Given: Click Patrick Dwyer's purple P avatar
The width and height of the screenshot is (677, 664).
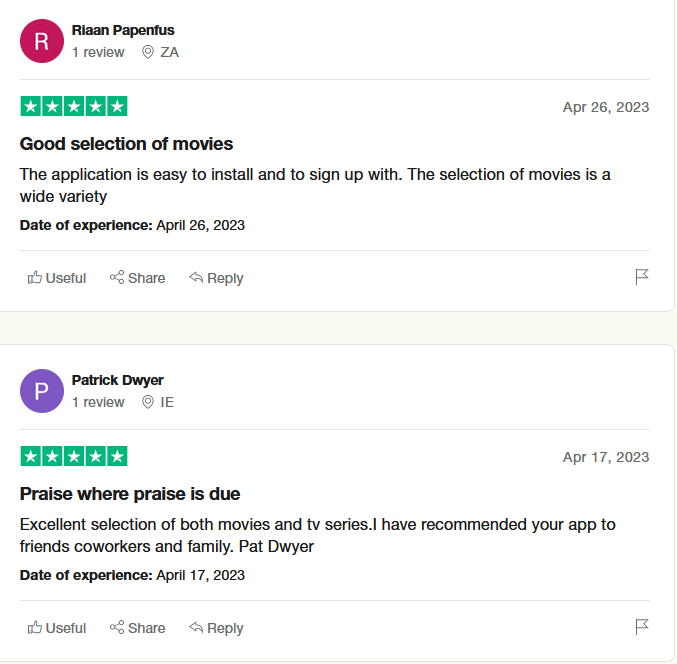Looking at the screenshot, I should click(42, 391).
